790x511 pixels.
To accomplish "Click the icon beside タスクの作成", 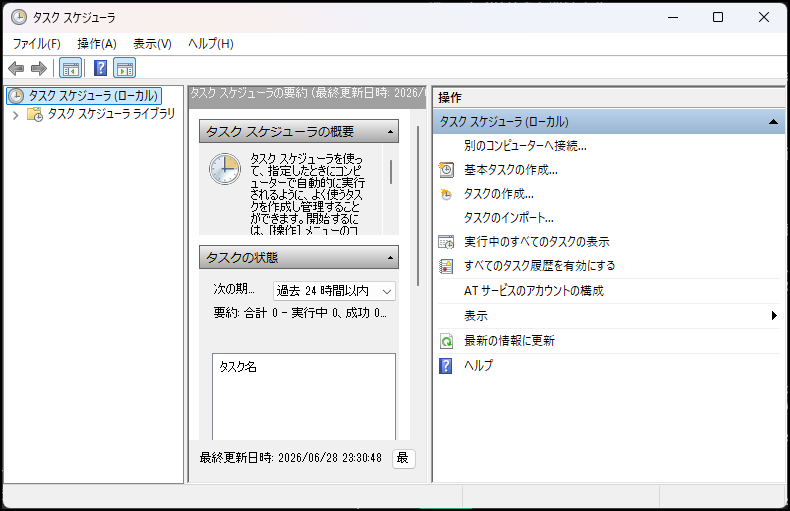I will coord(446,194).
